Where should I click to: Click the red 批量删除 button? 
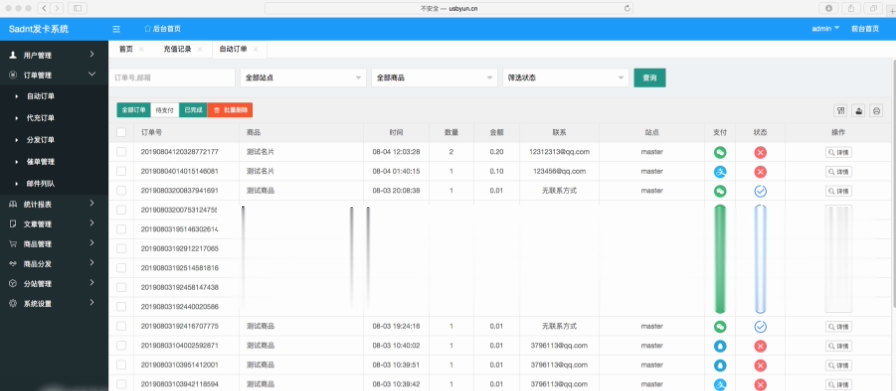[230, 110]
